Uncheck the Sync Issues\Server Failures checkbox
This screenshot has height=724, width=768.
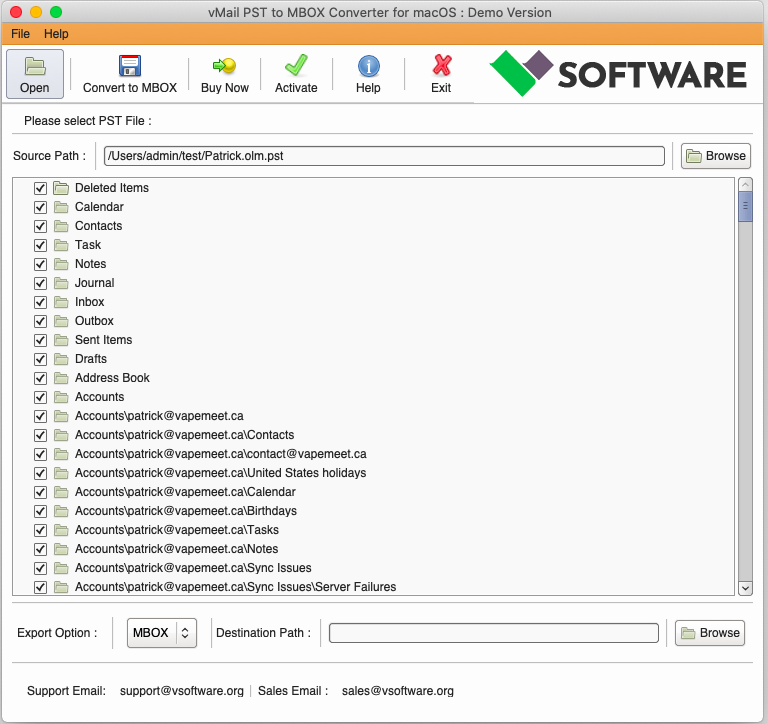pyautogui.click(x=40, y=587)
